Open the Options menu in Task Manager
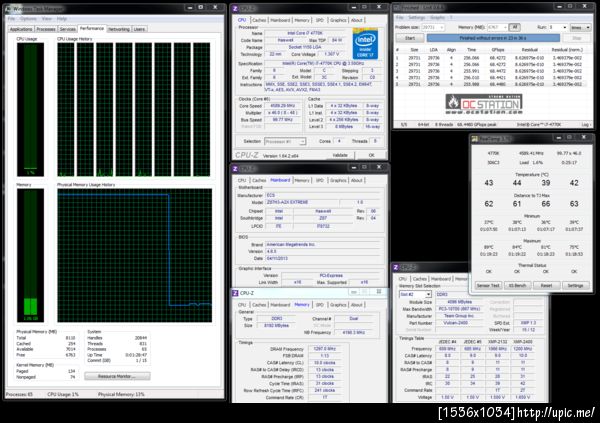This screenshot has height=423, width=600. 28,19
